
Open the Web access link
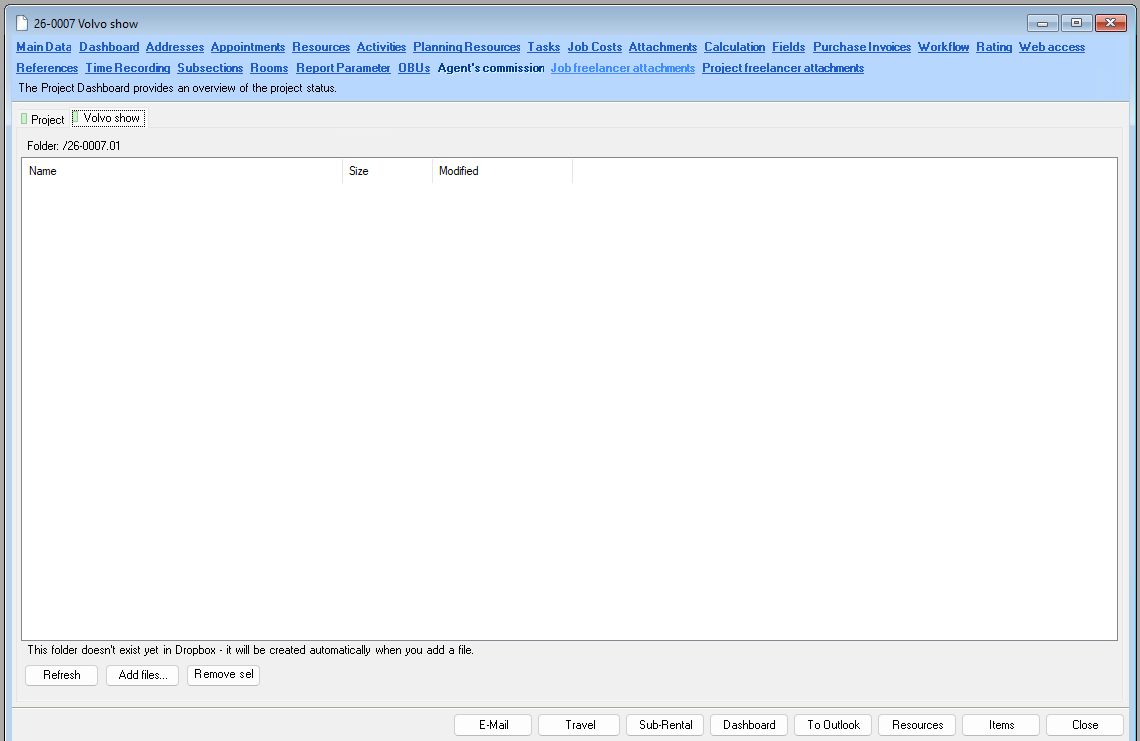click(1051, 47)
